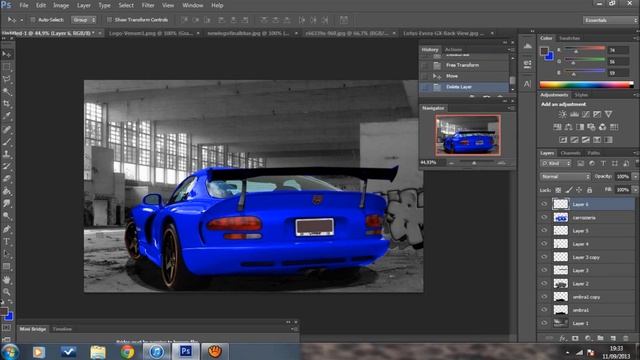Open the Fill slider dropdown arrow
The height and width of the screenshot is (360, 640).
[x=635, y=190]
